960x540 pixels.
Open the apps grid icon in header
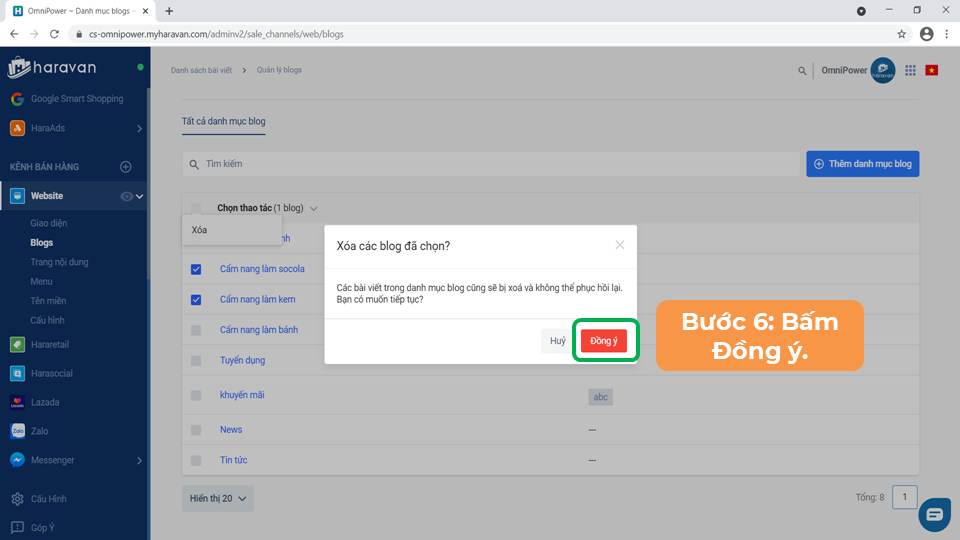910,71
